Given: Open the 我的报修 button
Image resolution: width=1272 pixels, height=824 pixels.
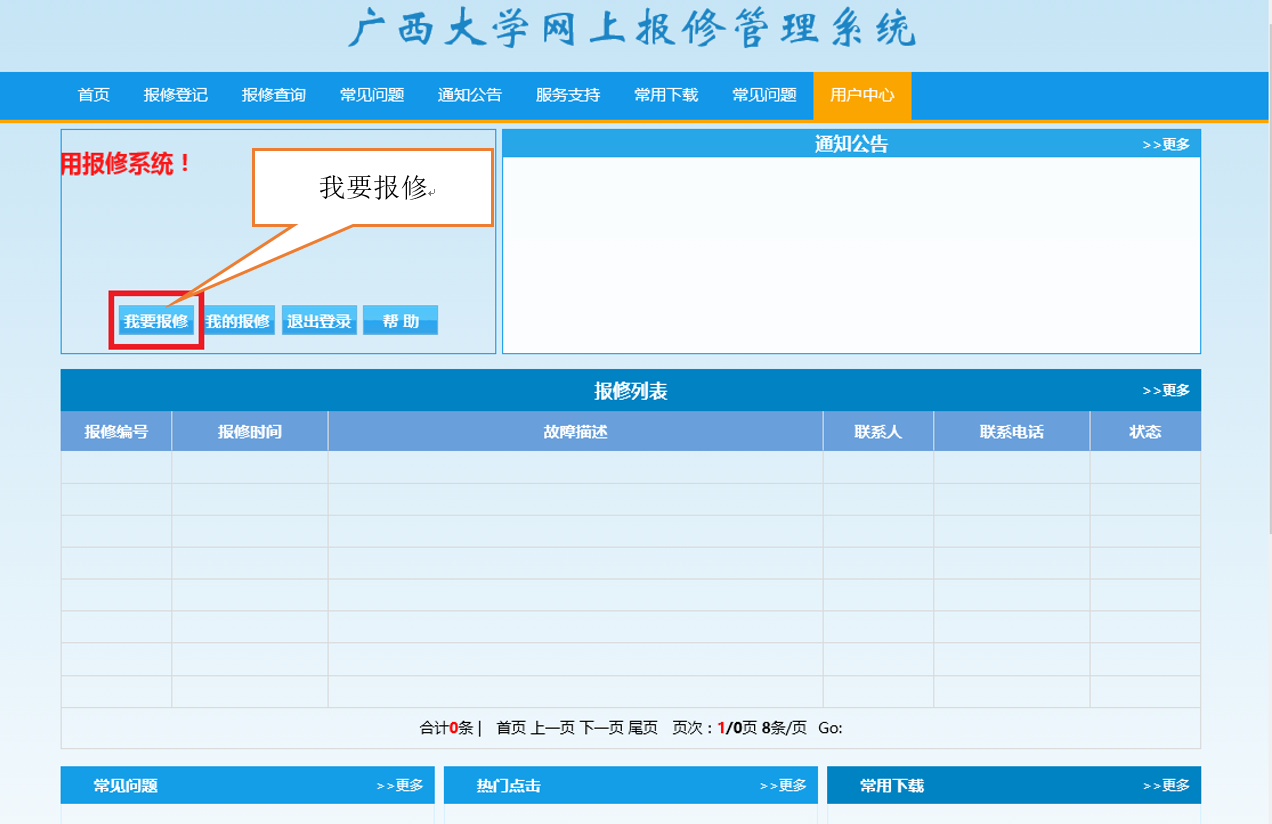Looking at the screenshot, I should click(x=238, y=321).
